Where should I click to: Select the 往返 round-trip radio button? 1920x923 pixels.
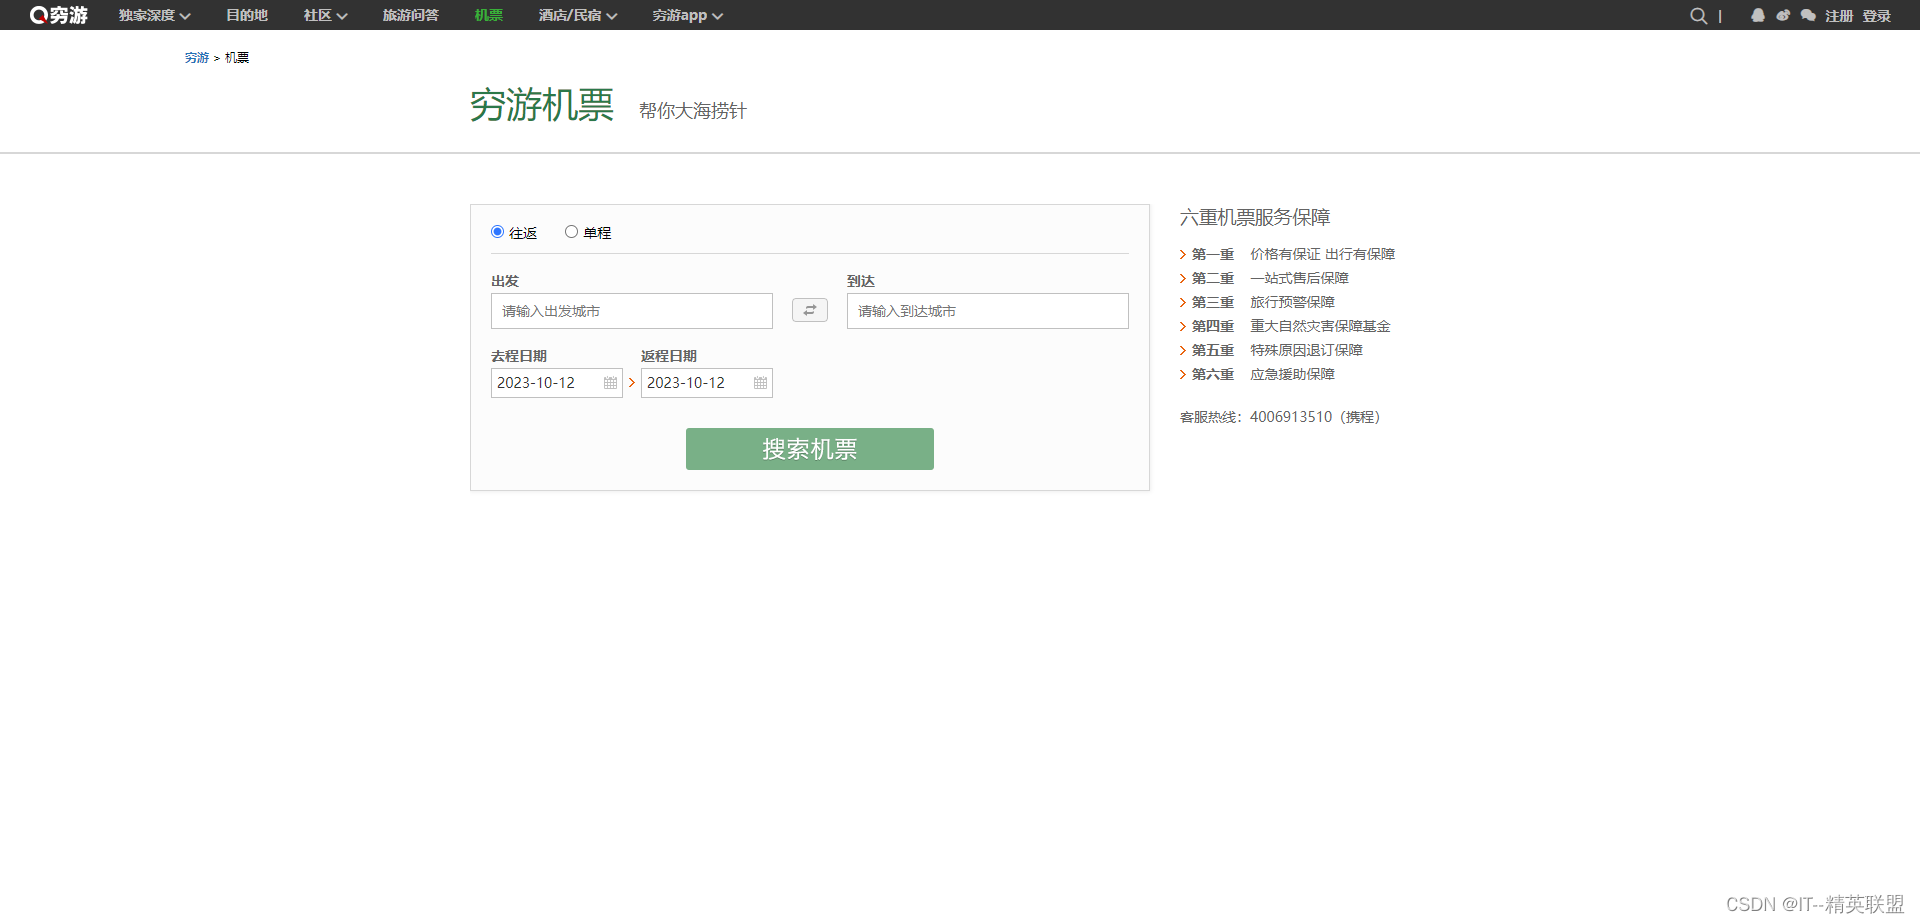[497, 232]
